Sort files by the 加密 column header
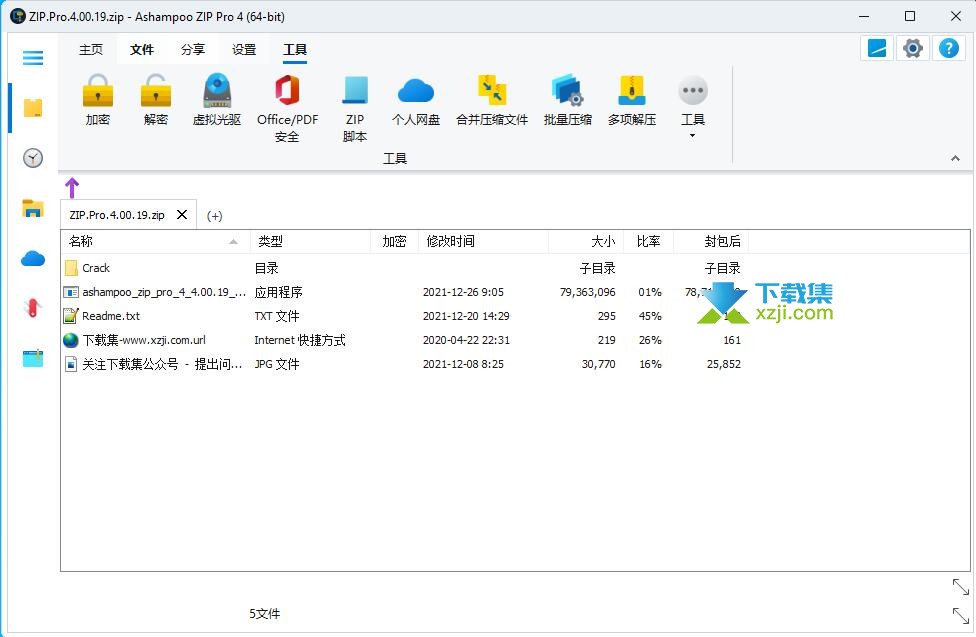This screenshot has height=637, width=976. pos(394,242)
